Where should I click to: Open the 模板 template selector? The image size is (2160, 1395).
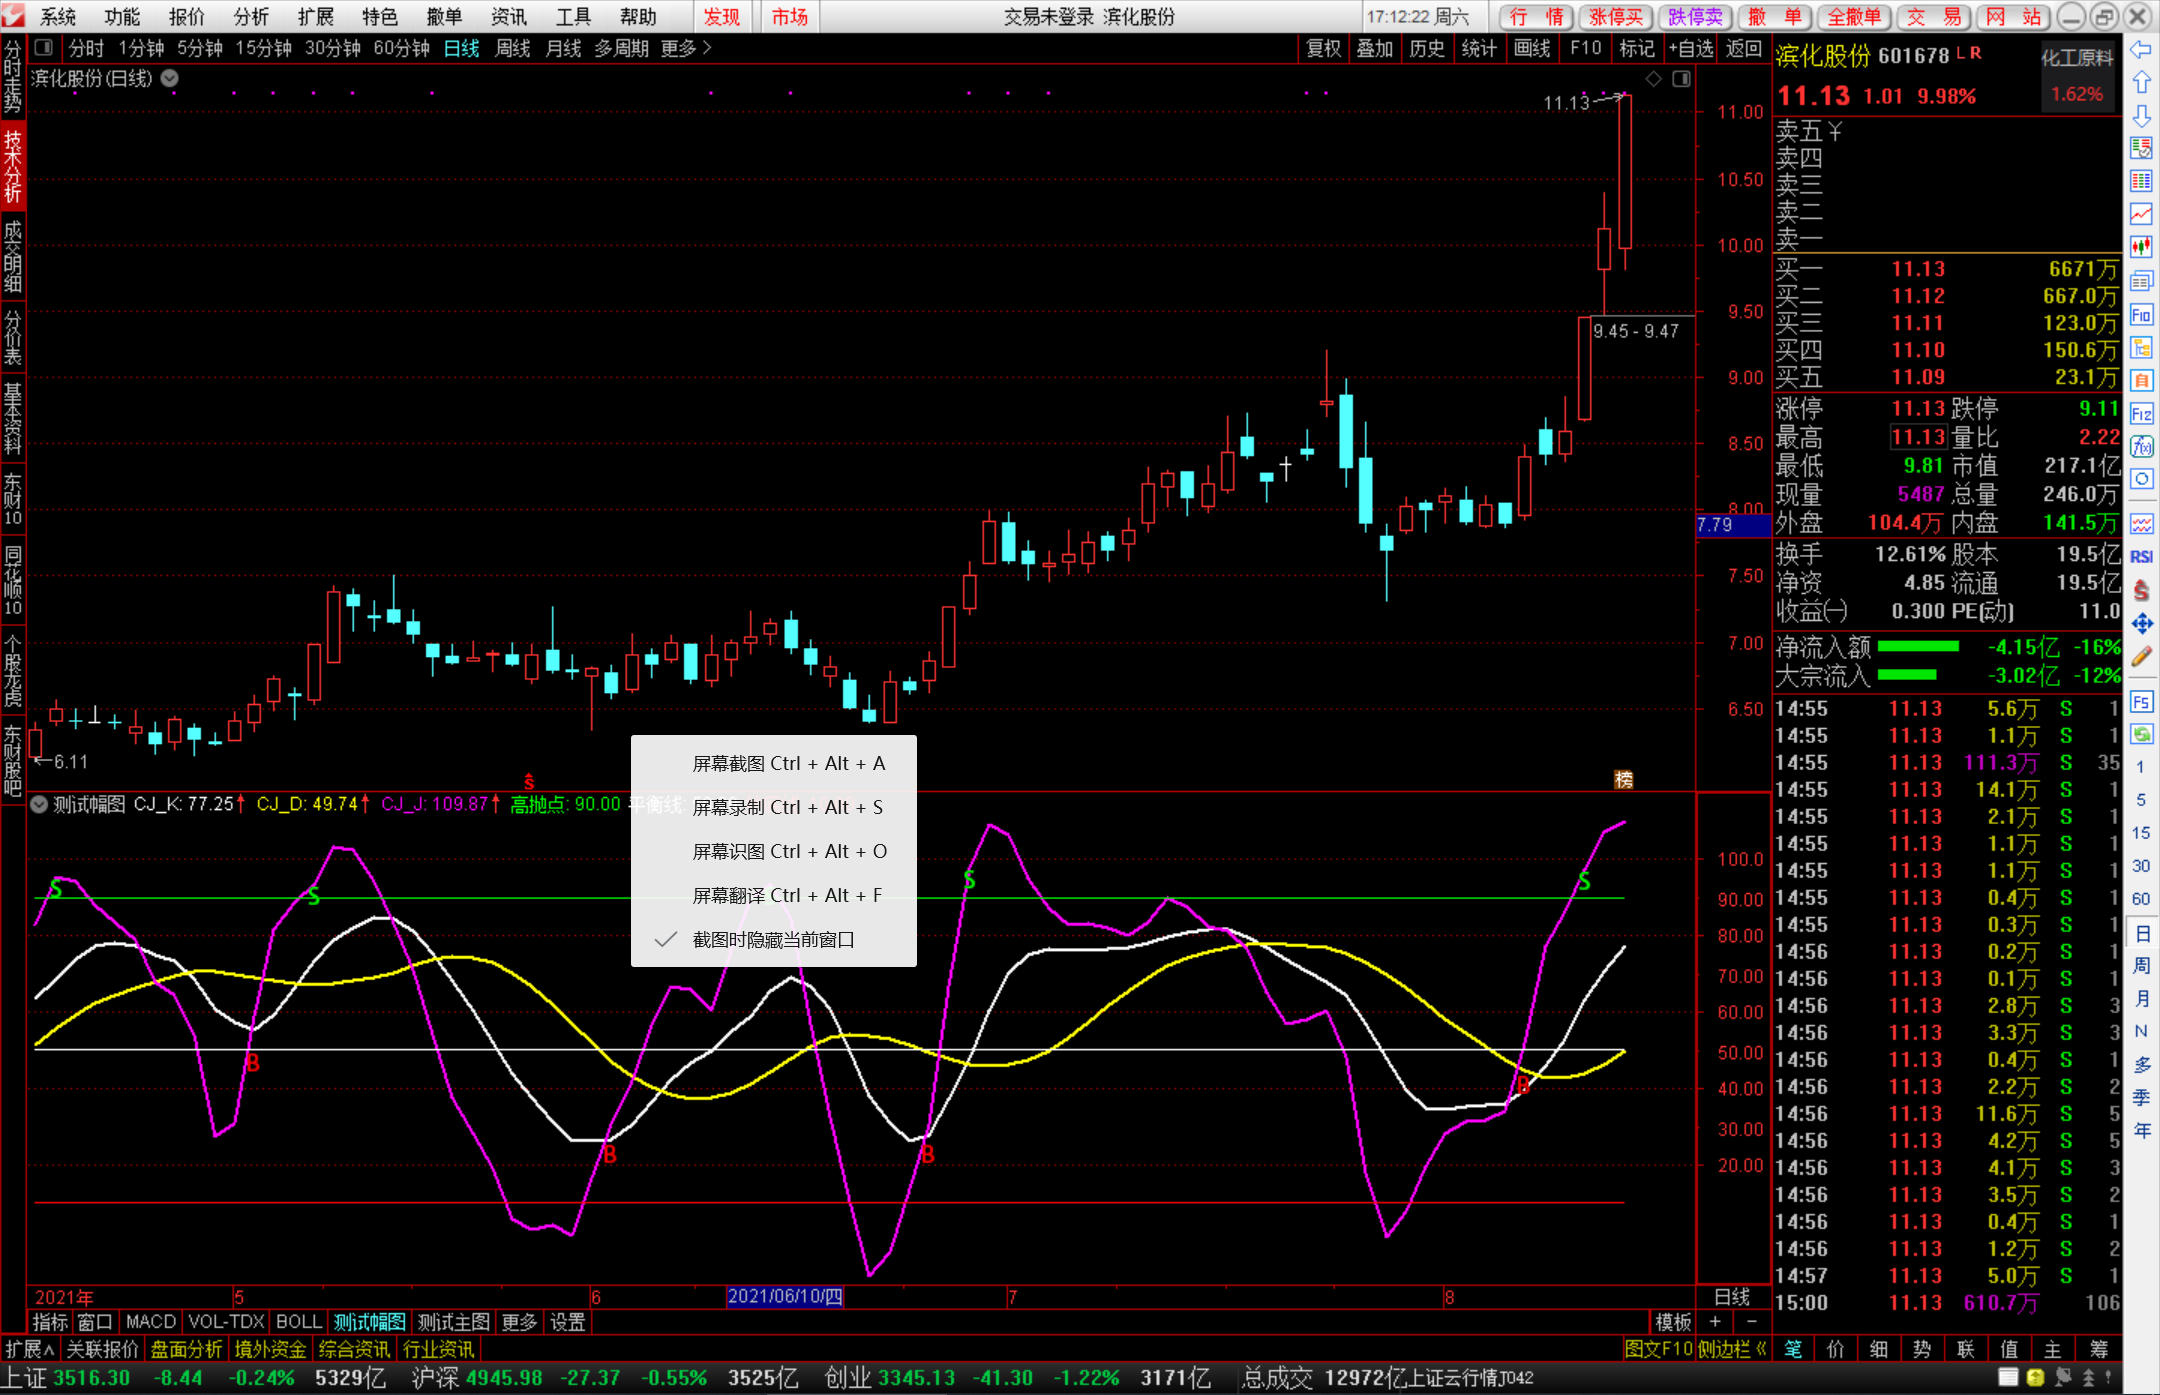pos(1673,1322)
